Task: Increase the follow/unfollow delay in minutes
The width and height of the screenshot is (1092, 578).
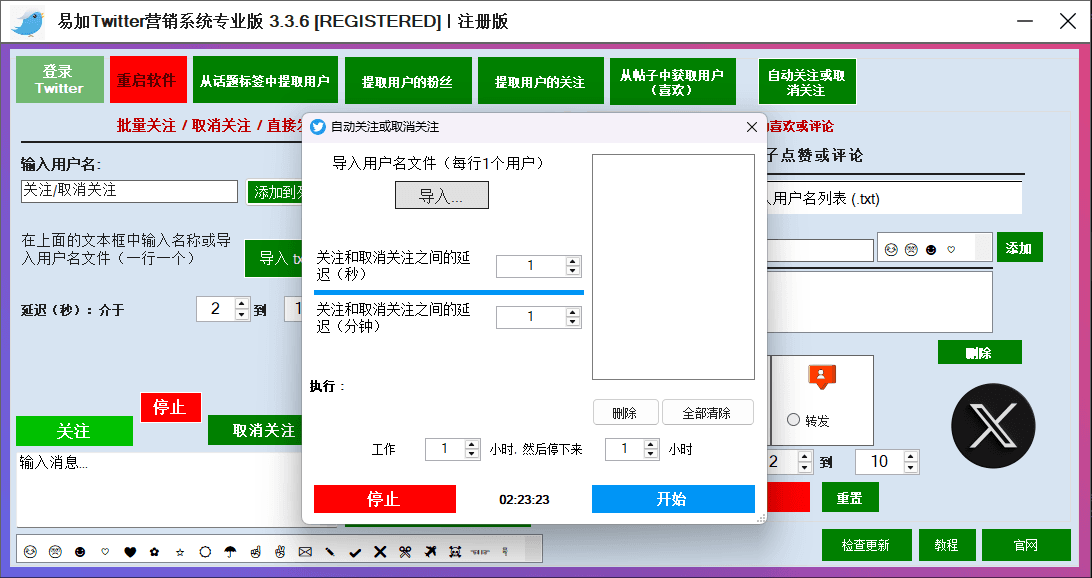Action: [x=573, y=313]
